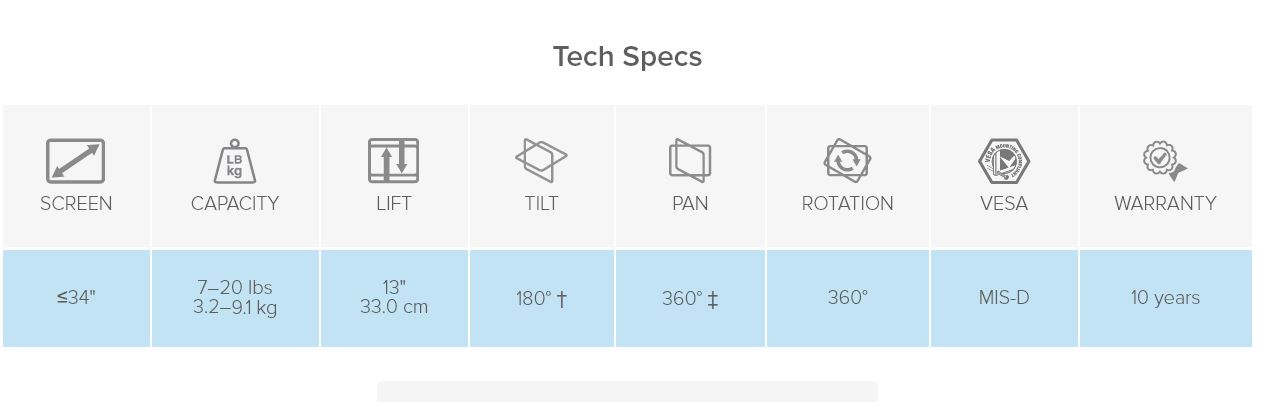The height and width of the screenshot is (402, 1270).
Task: Click the Tilt icon
Action: click(x=541, y=160)
